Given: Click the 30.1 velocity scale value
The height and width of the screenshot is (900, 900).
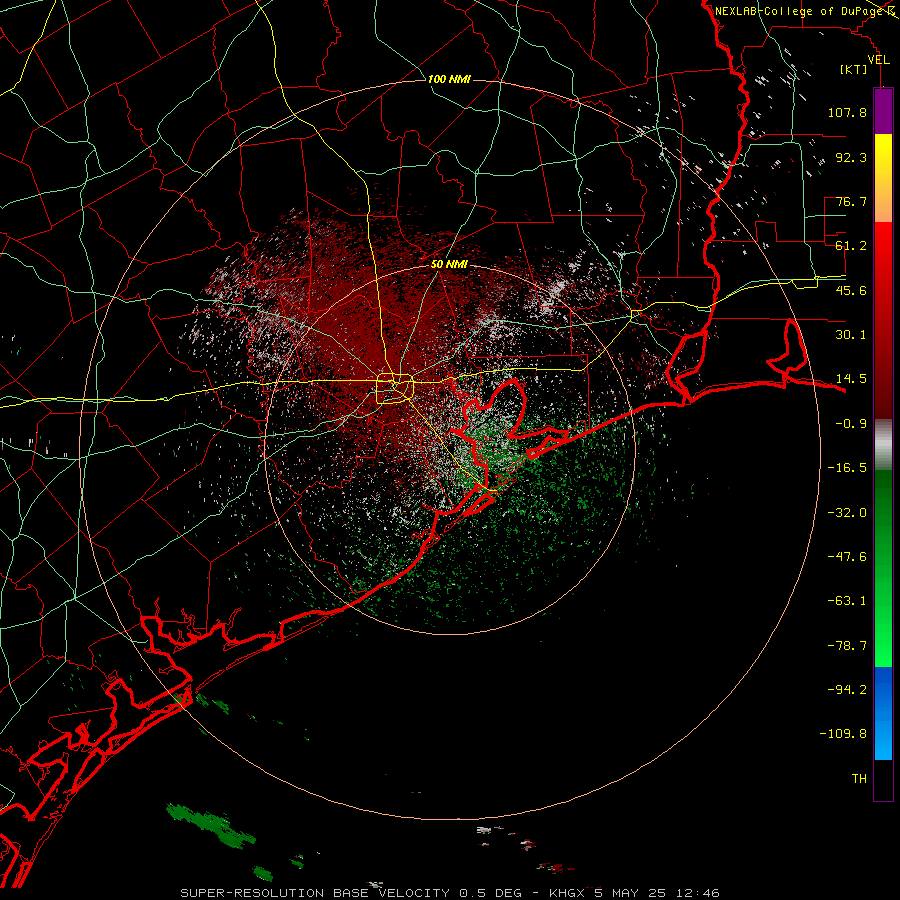Looking at the screenshot, I should pos(851,335).
